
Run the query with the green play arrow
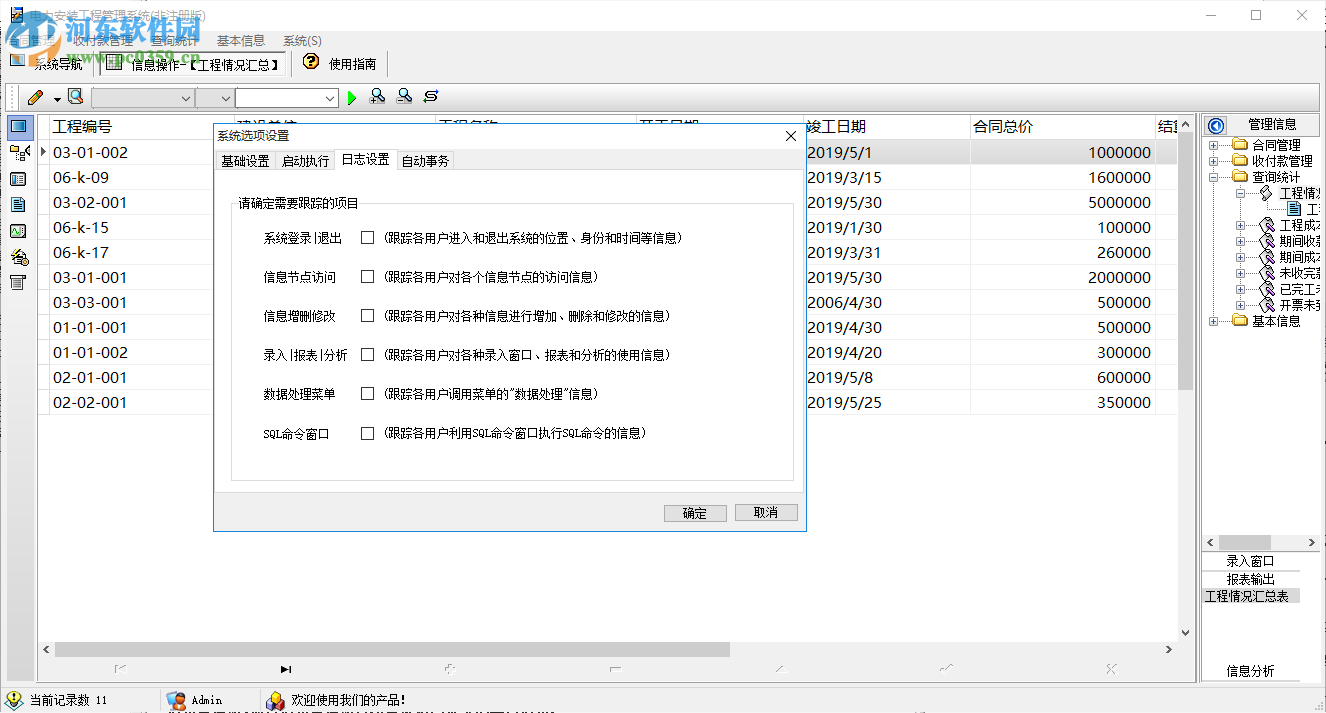351,97
